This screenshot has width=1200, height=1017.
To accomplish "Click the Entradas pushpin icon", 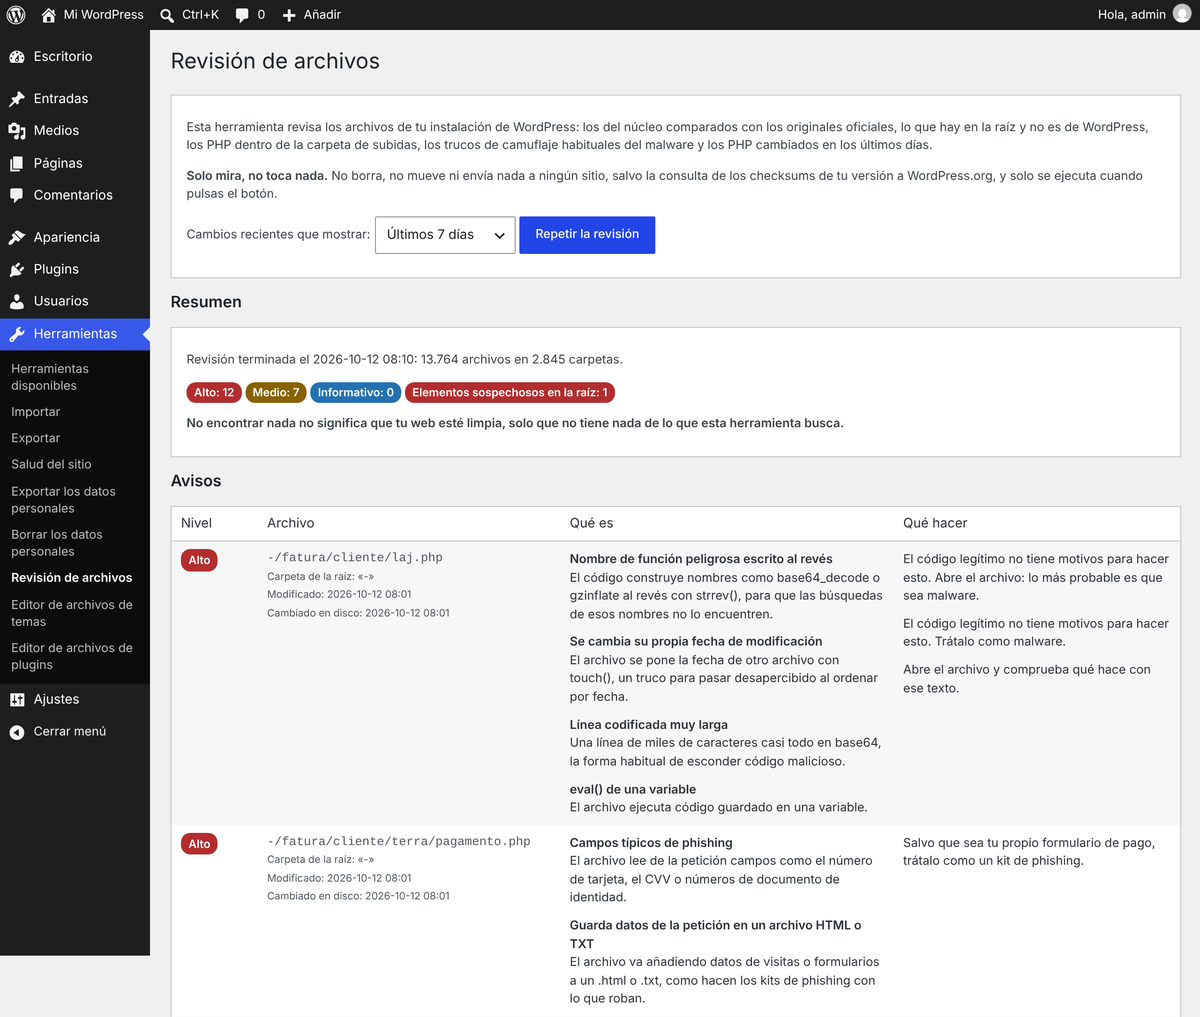I will click(x=17, y=99).
